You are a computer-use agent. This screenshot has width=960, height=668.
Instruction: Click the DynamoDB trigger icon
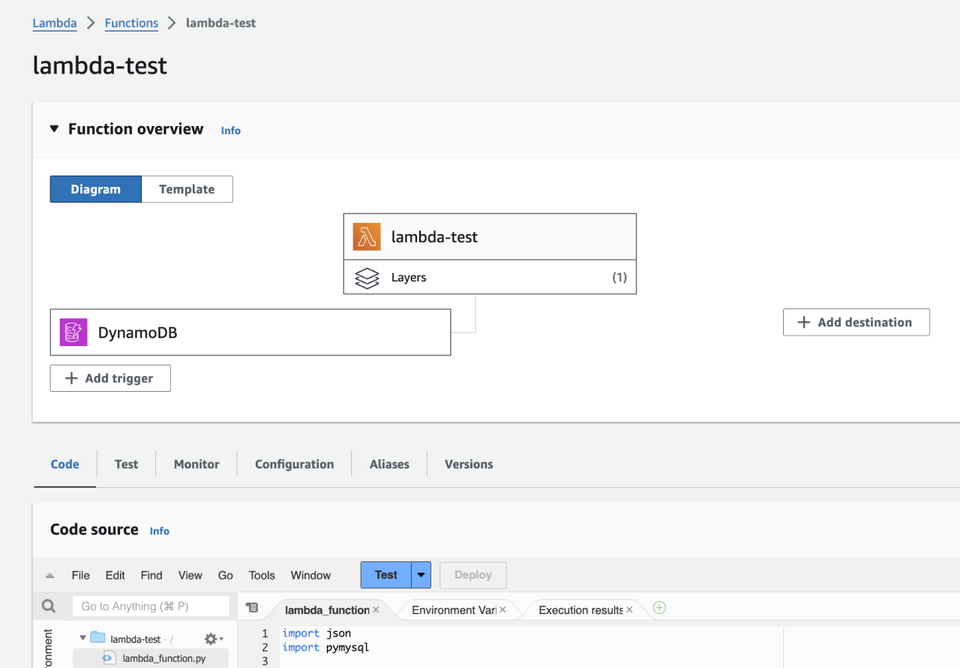pos(71,331)
